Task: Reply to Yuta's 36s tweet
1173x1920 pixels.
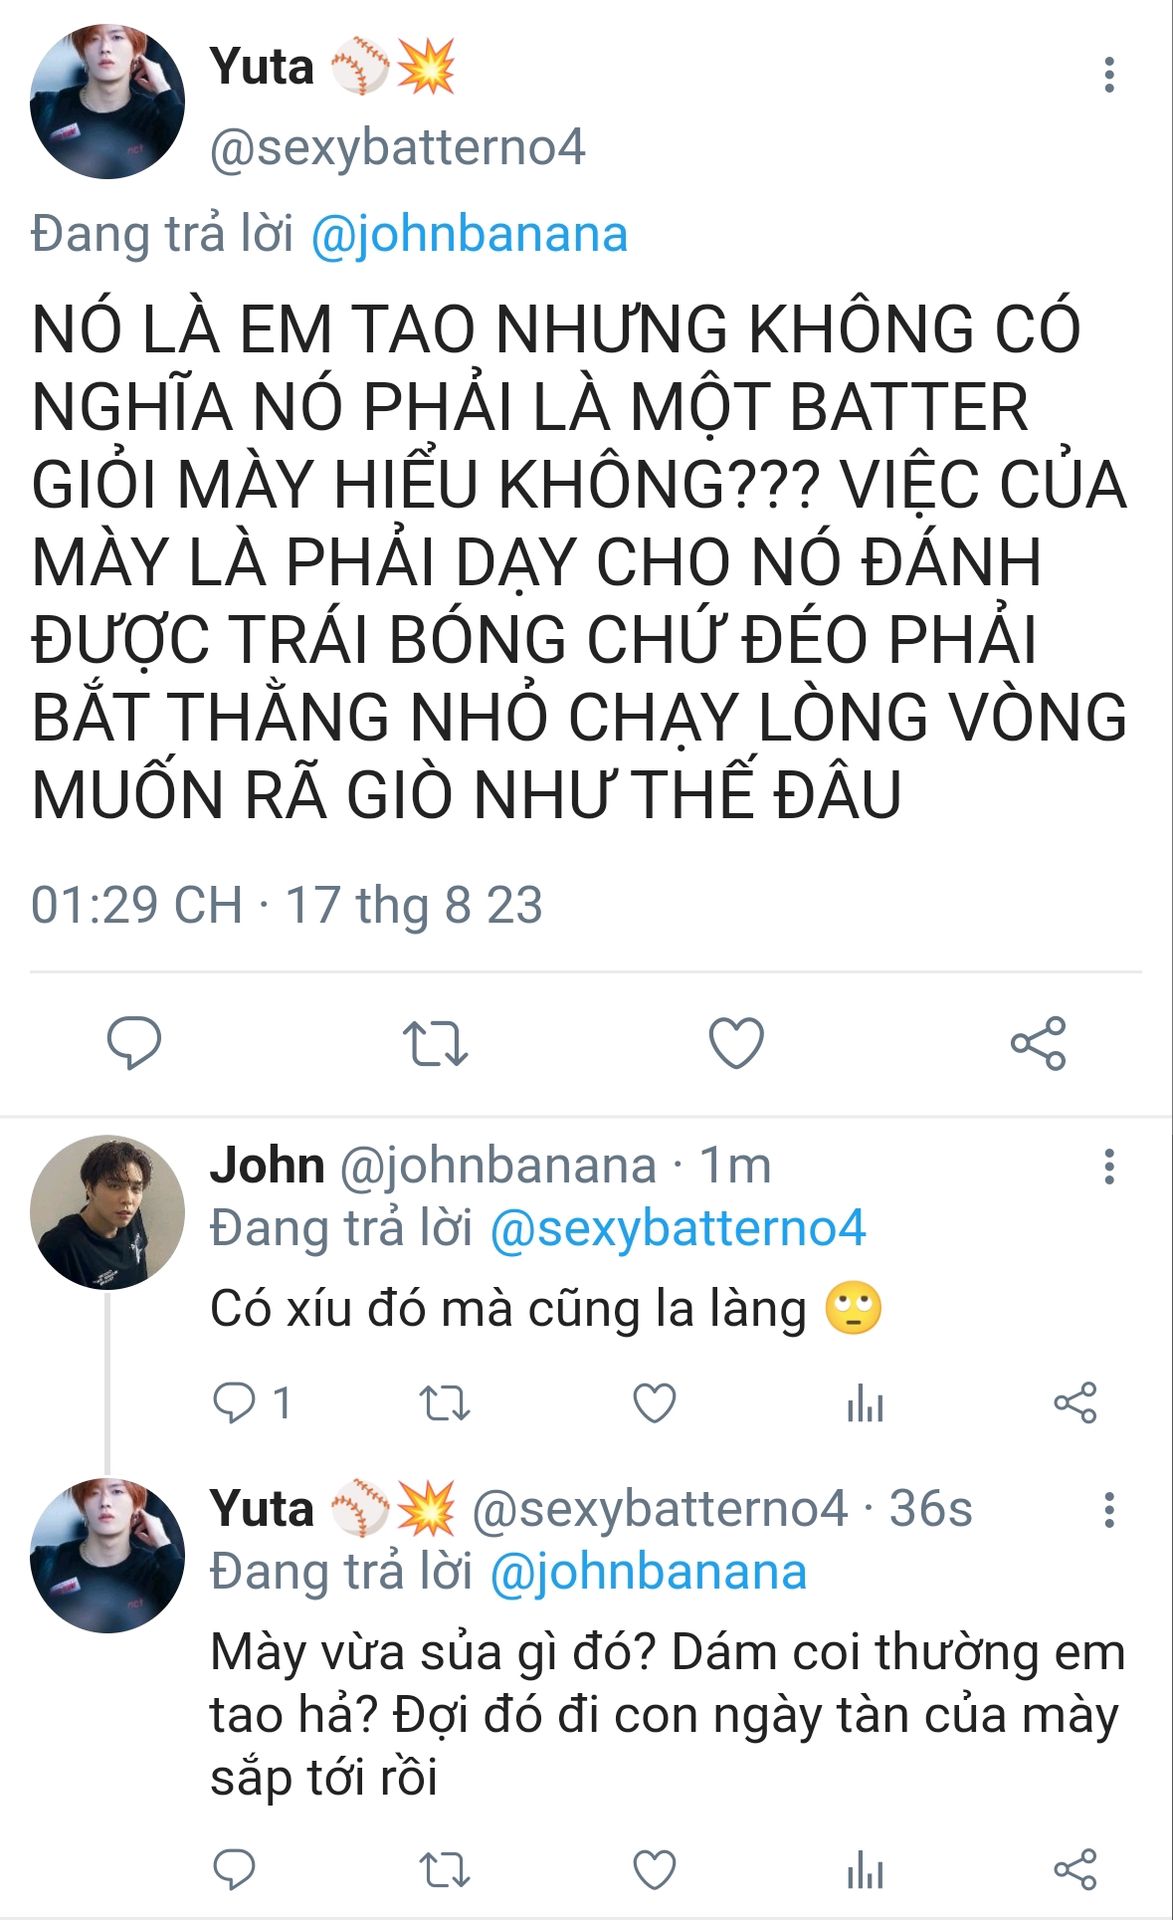Action: pyautogui.click(x=234, y=1869)
